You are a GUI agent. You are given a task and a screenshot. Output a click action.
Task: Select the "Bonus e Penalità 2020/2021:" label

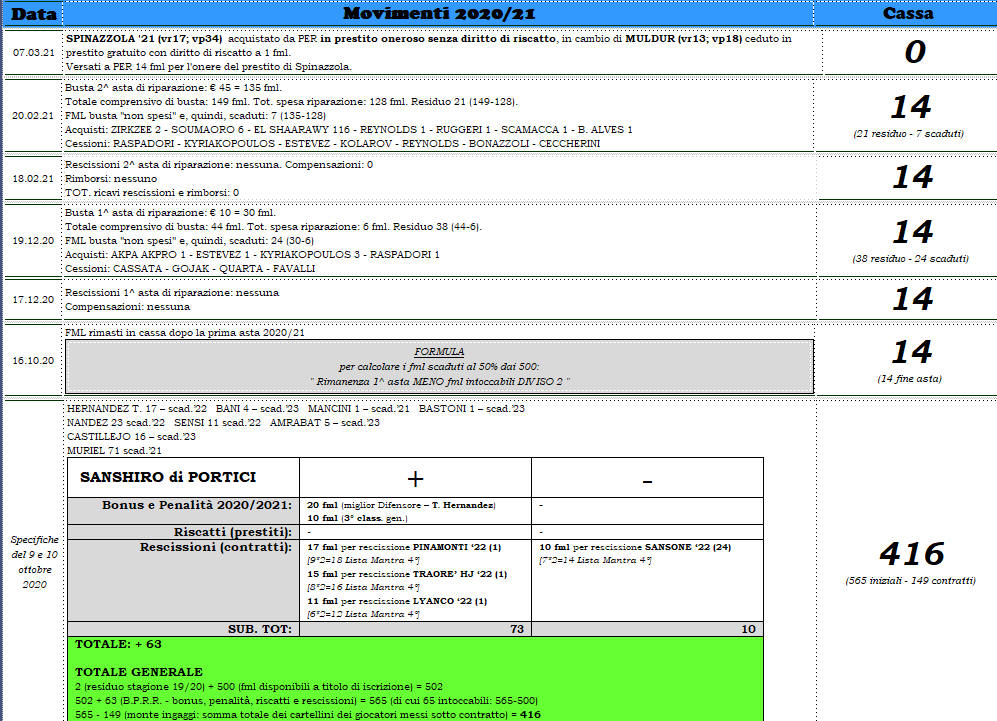197,505
